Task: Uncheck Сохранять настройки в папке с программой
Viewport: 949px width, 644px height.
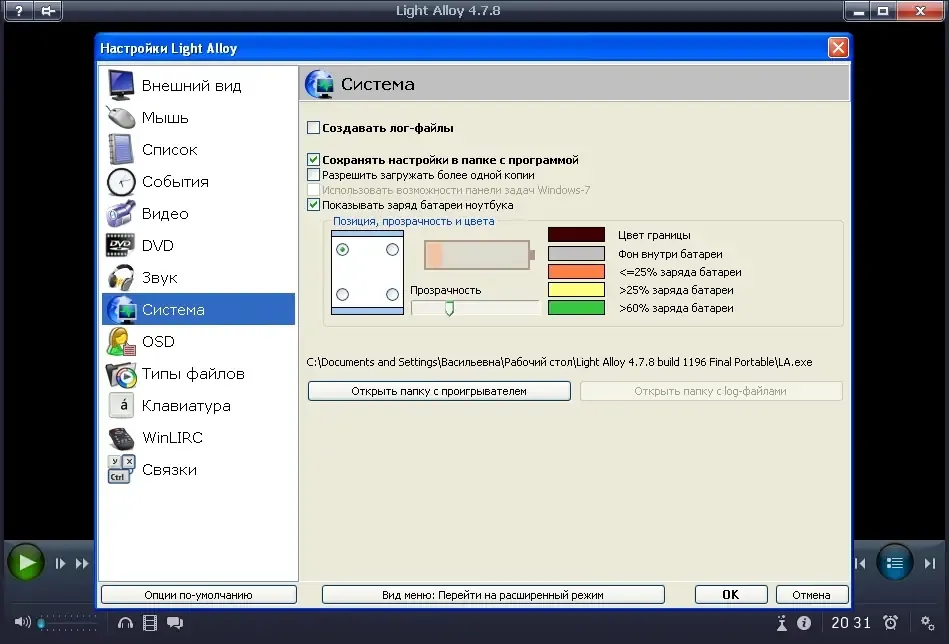Action: [x=314, y=160]
